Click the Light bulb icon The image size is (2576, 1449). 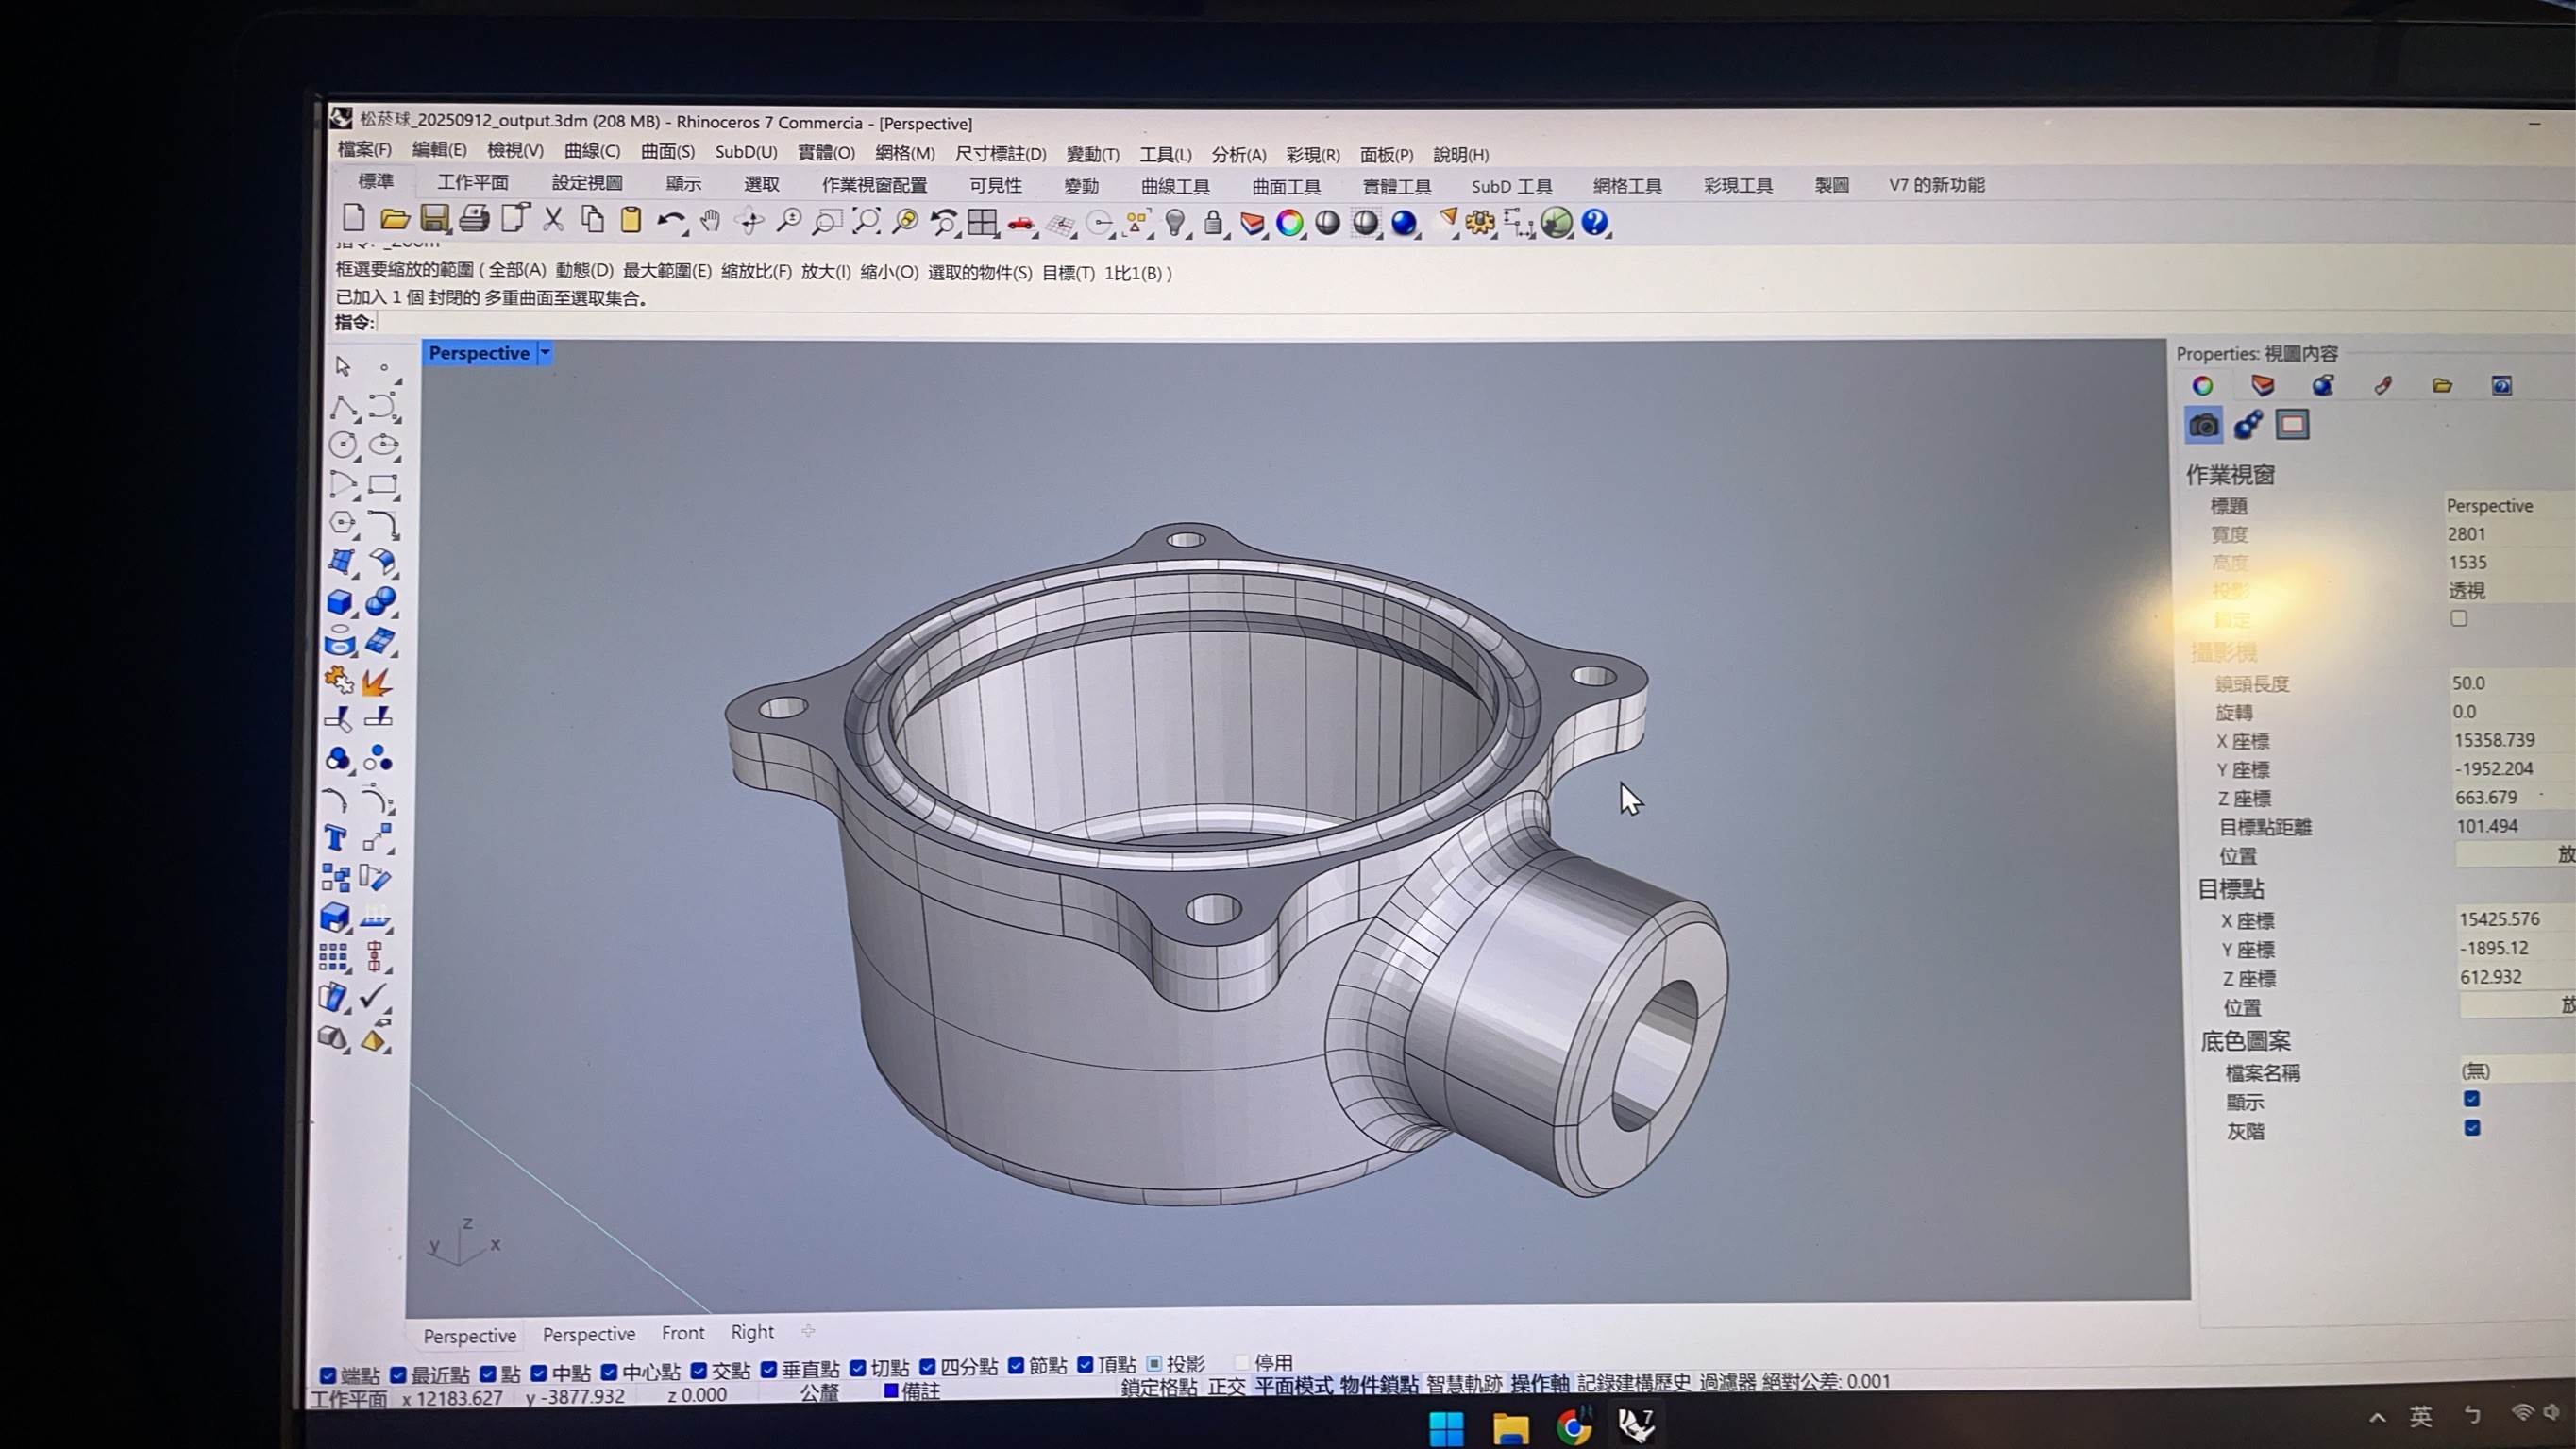click(x=1176, y=222)
